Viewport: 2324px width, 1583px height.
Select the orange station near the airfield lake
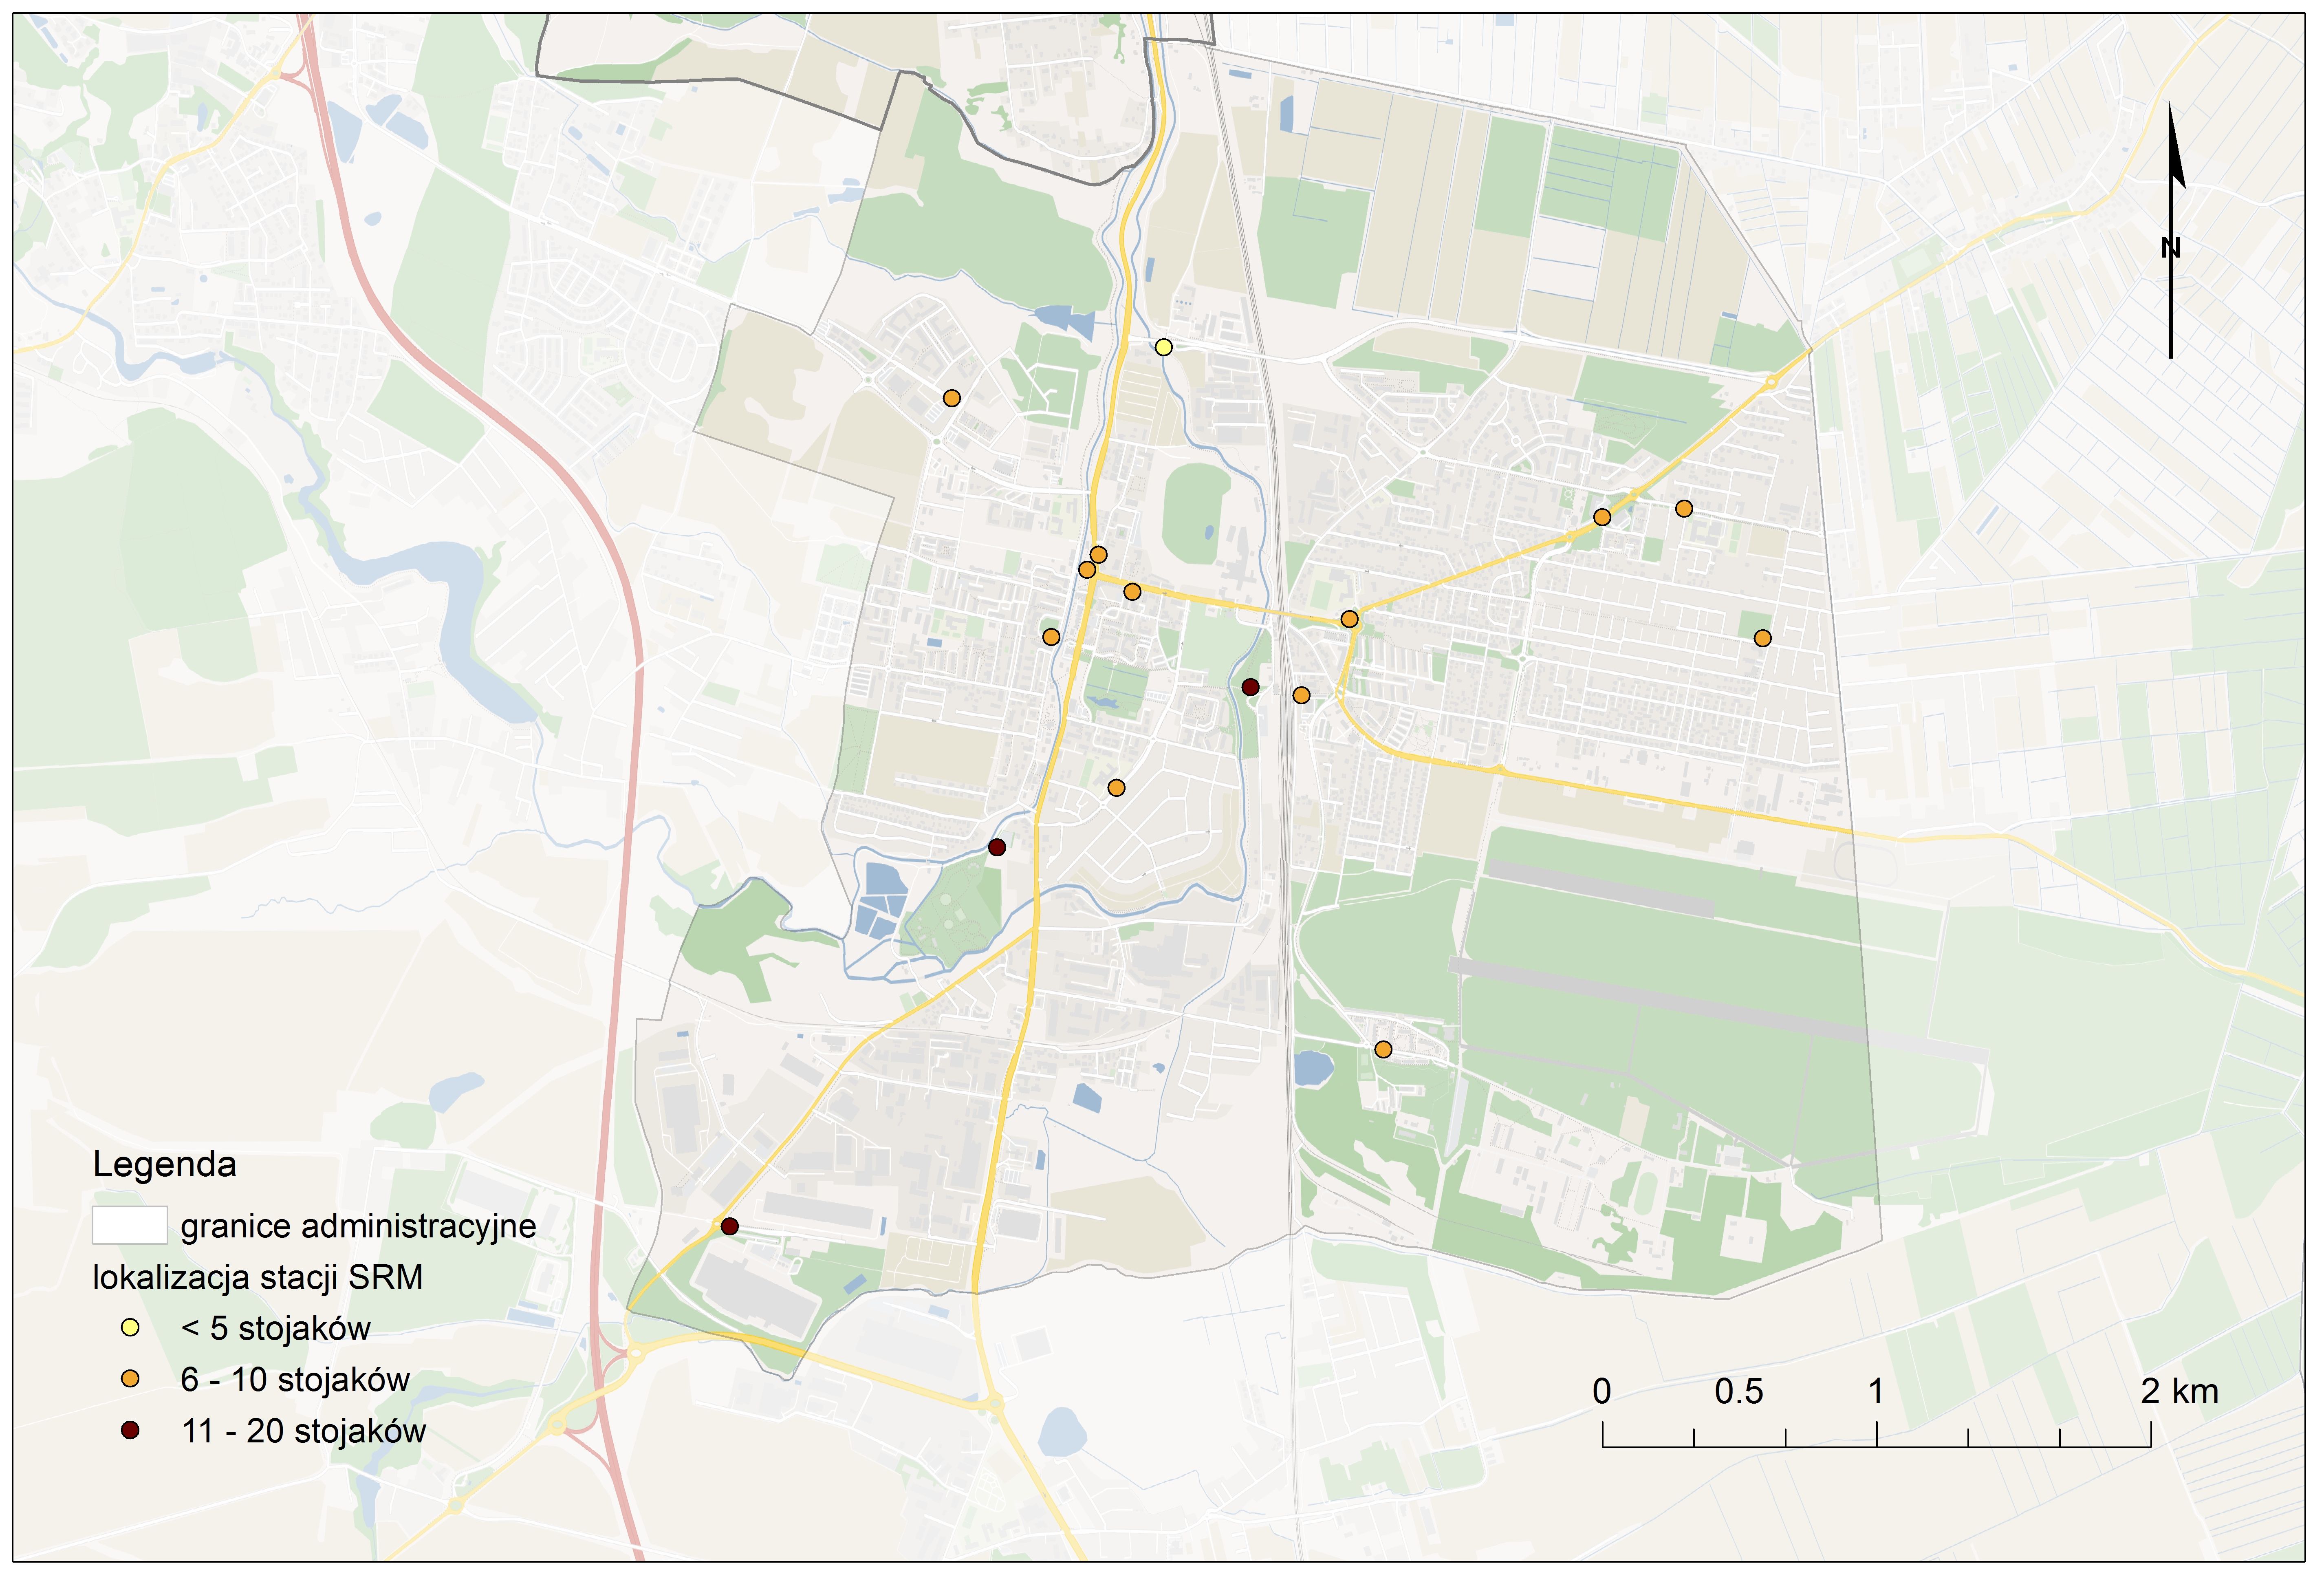(1383, 1049)
